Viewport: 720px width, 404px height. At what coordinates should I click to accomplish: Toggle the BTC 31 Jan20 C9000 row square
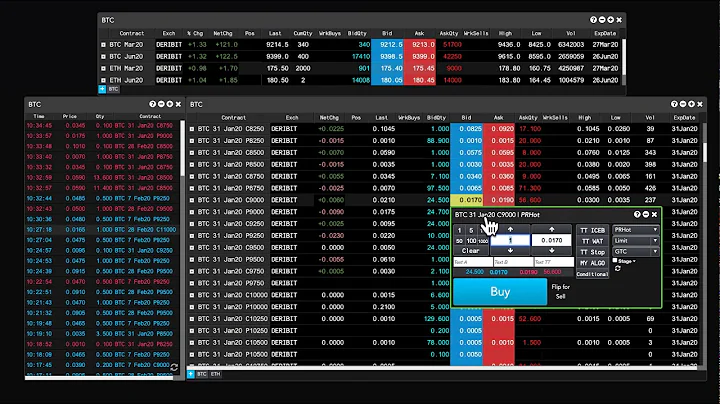192,200
